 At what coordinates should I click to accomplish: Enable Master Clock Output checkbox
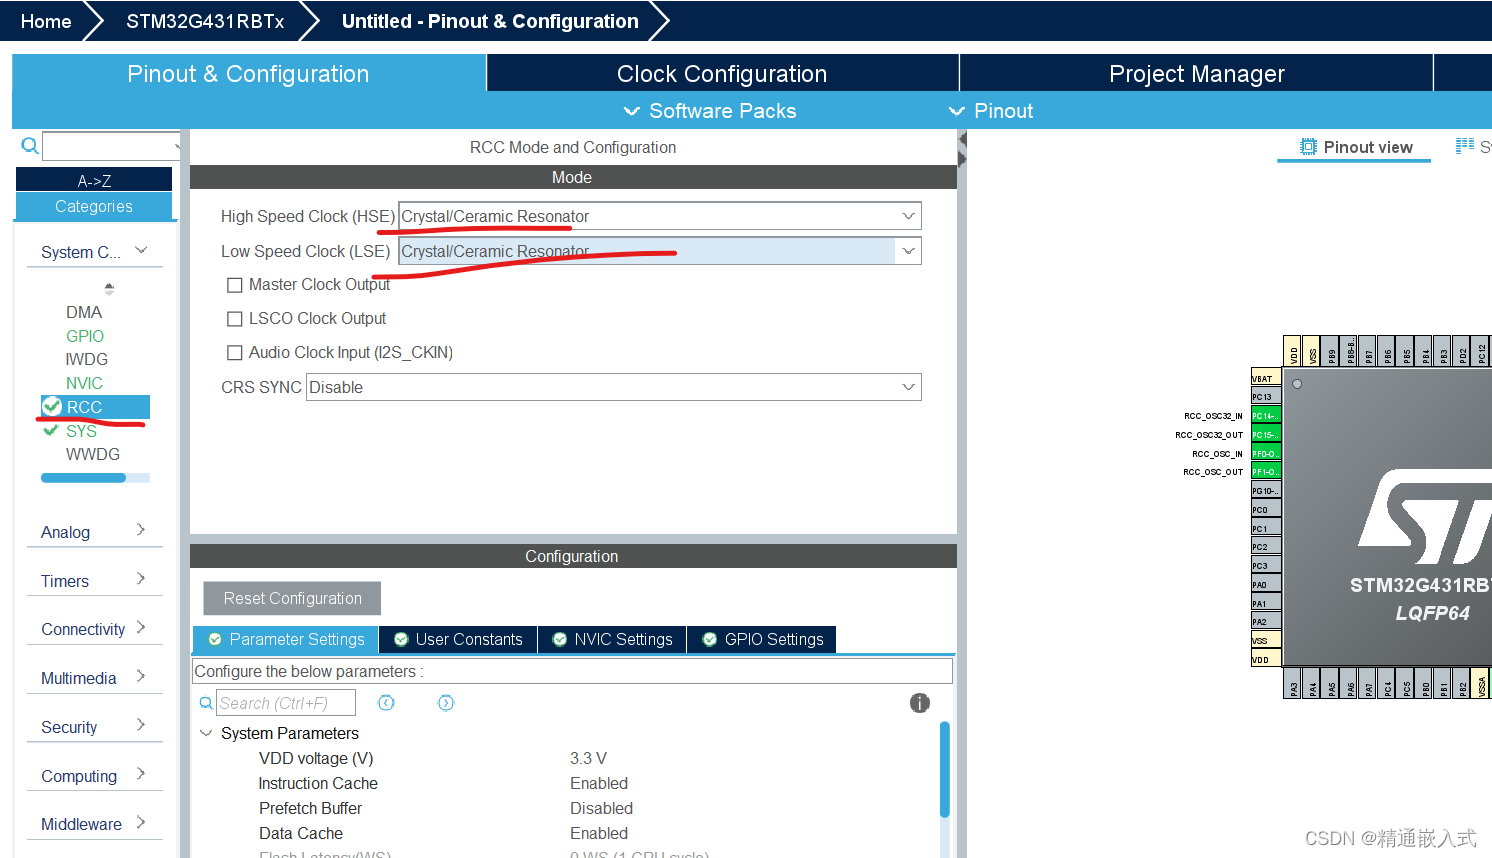click(x=235, y=285)
